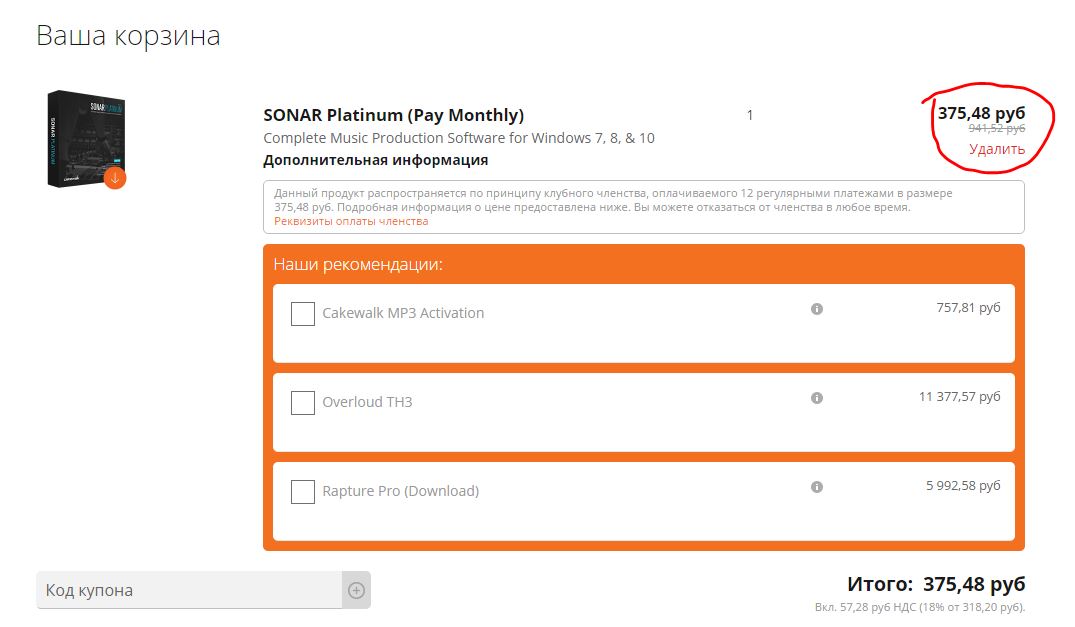Click the SONAR Platinum (Pay Monthly) title

(393, 115)
